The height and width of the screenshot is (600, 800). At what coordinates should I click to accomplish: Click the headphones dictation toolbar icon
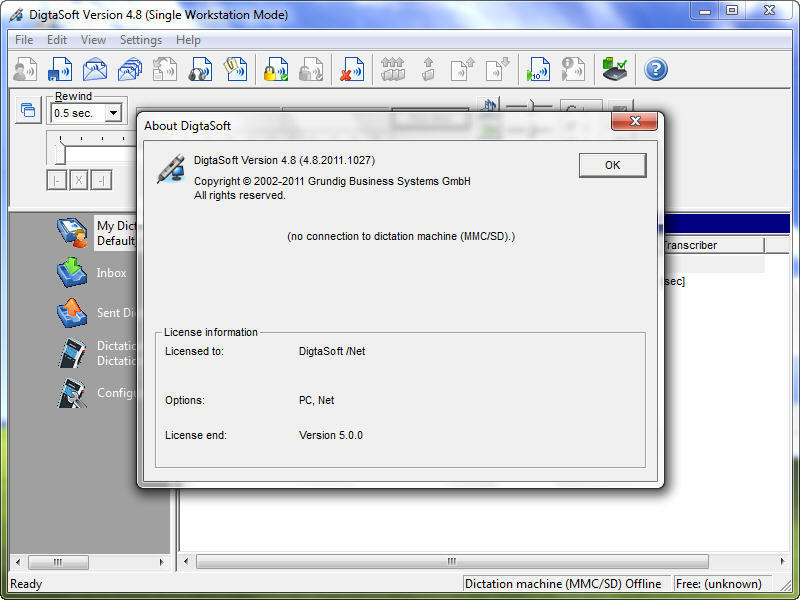(201, 69)
